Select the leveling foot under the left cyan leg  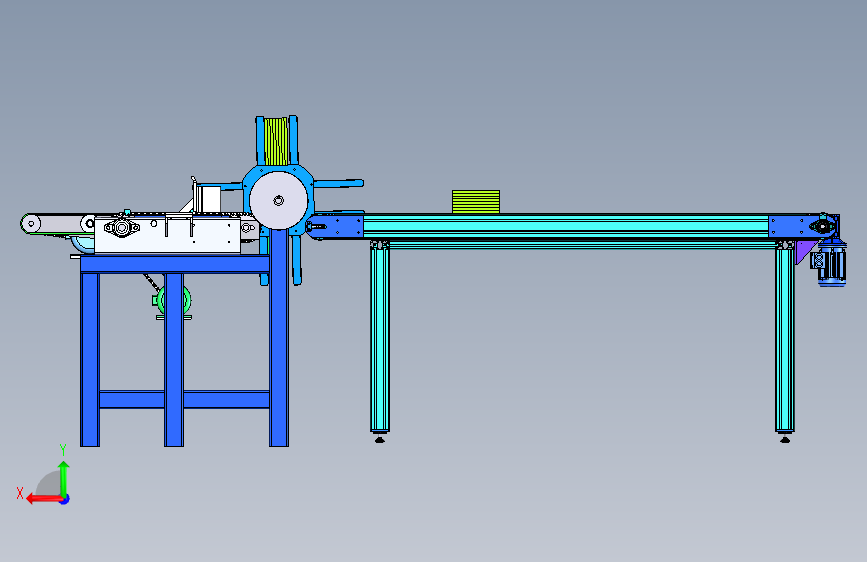(x=380, y=439)
